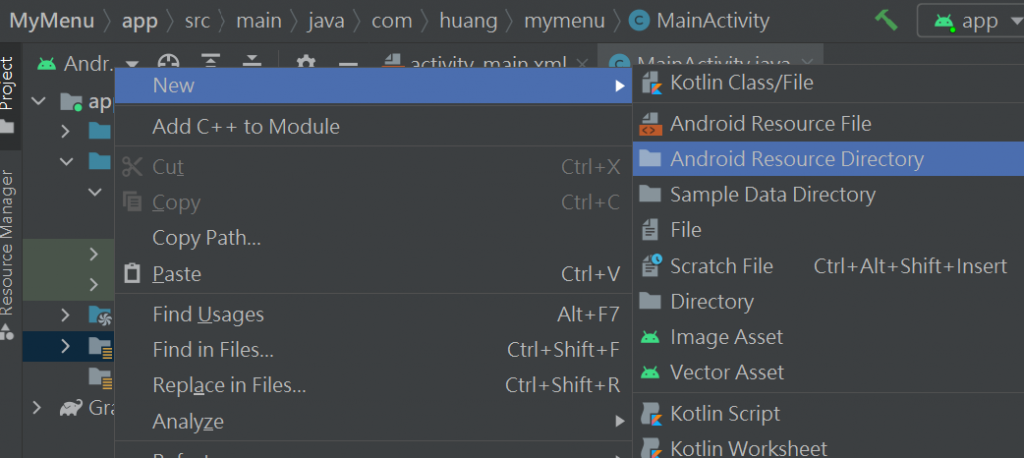
Task: Select Android Resource Directory option
Action: (828, 159)
